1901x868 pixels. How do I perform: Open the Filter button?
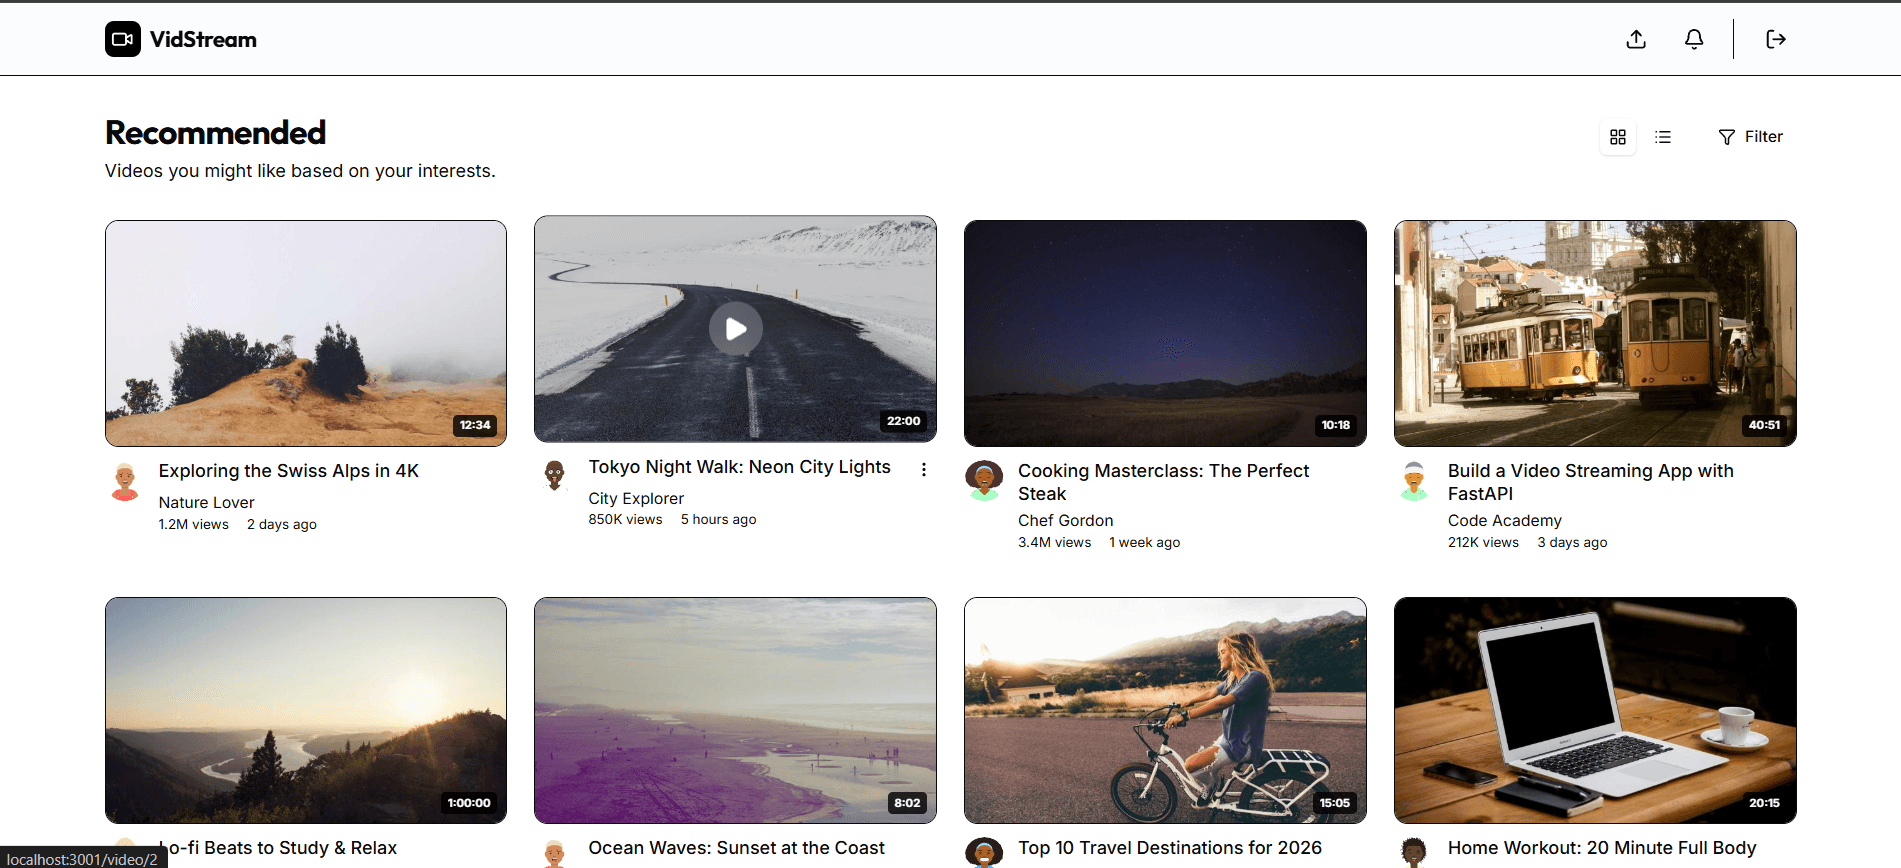click(x=1750, y=137)
